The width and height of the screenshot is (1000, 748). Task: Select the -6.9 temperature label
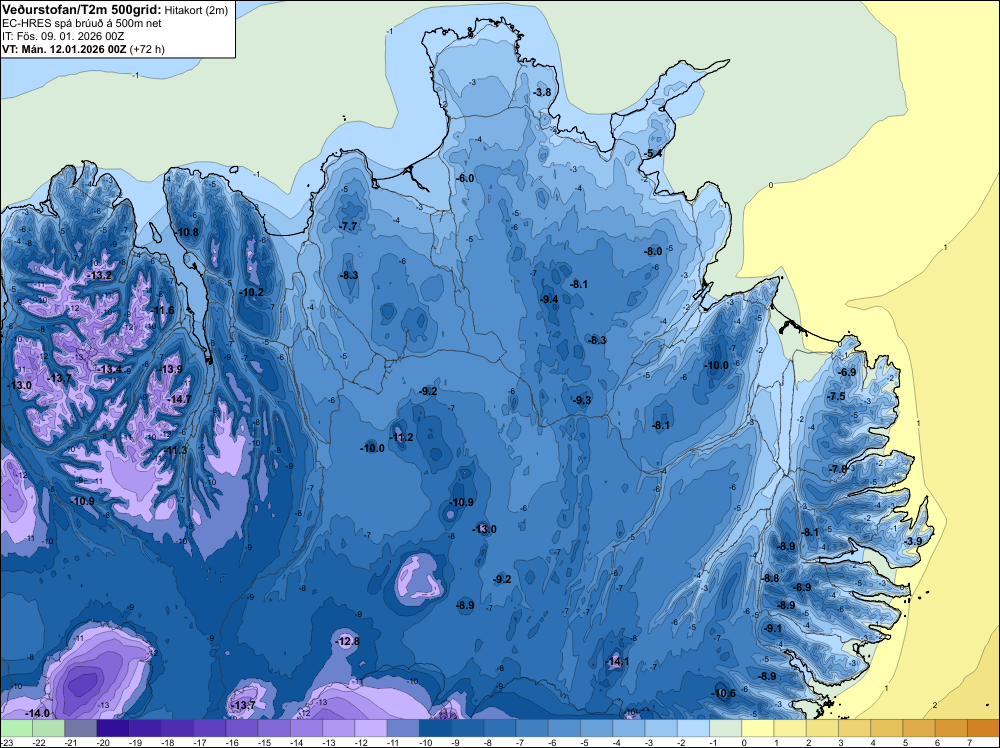848,372
